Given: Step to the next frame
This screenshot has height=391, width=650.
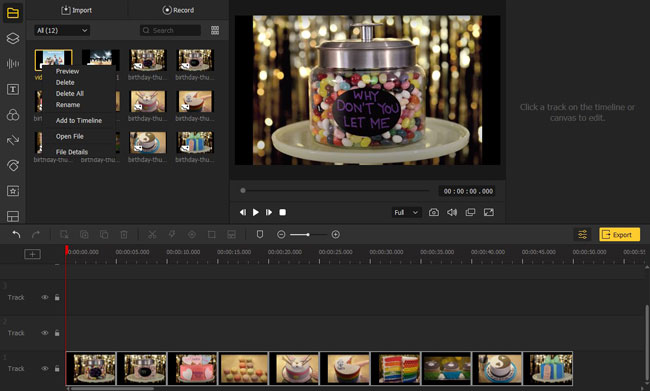Looking at the screenshot, I should coord(269,212).
